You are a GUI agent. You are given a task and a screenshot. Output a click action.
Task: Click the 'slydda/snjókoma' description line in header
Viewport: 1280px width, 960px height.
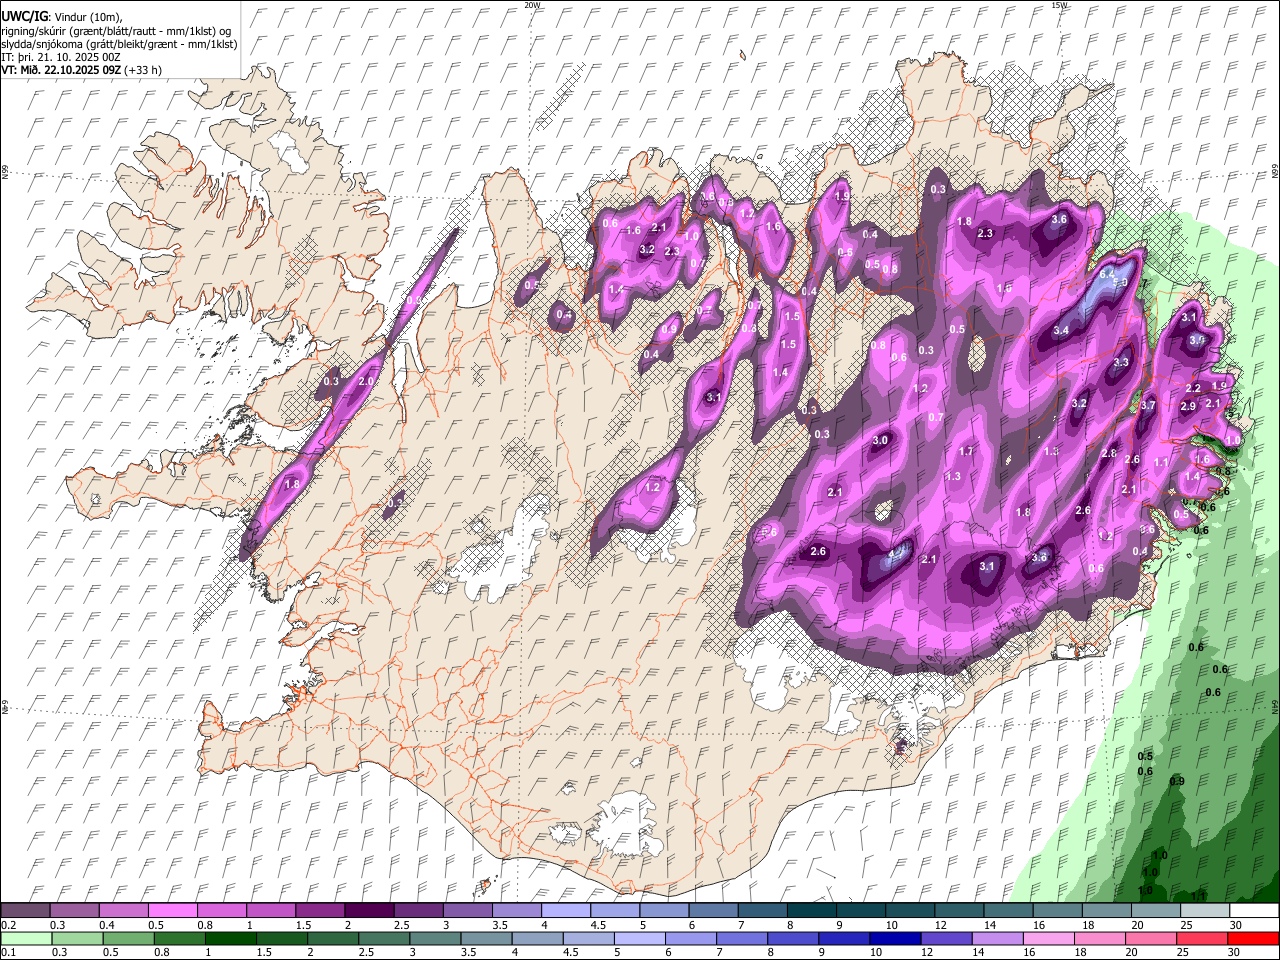pyautogui.click(x=119, y=44)
